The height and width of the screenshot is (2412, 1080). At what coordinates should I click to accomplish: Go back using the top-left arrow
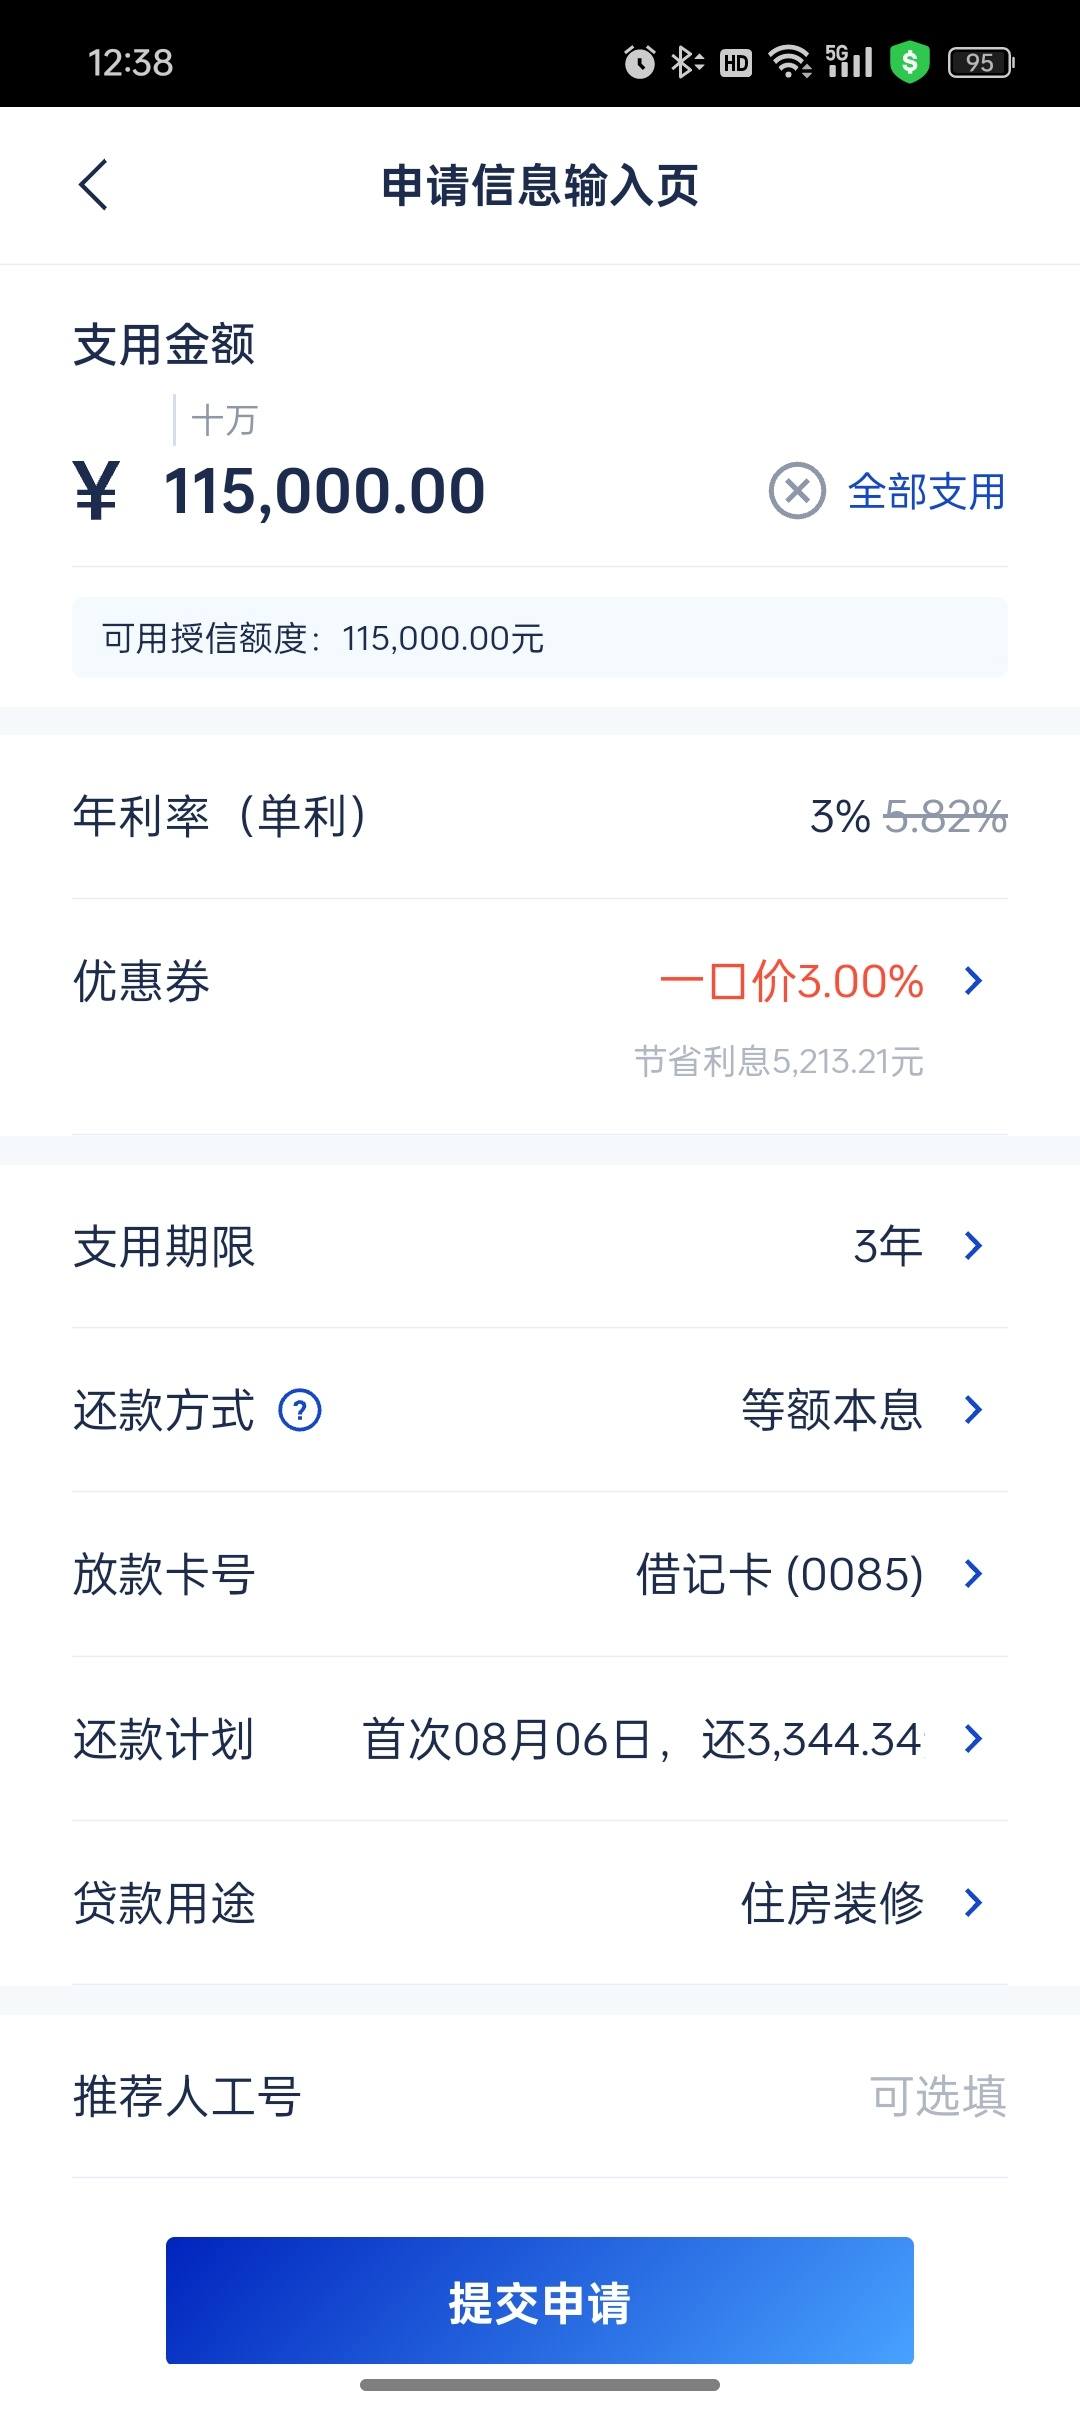coord(93,185)
